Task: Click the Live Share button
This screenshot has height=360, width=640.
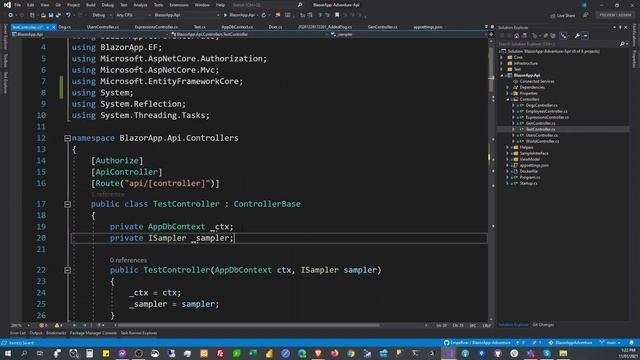Action: 562,16
